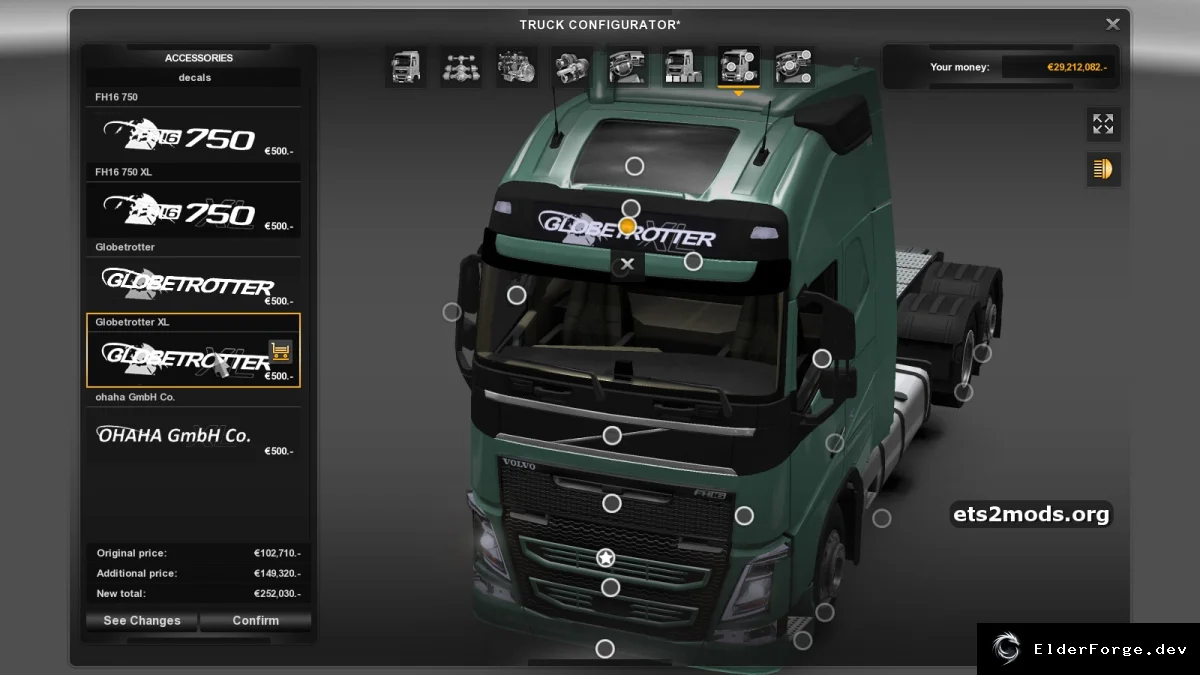
Task: Click the 'decals' category header
Action: 194,77
